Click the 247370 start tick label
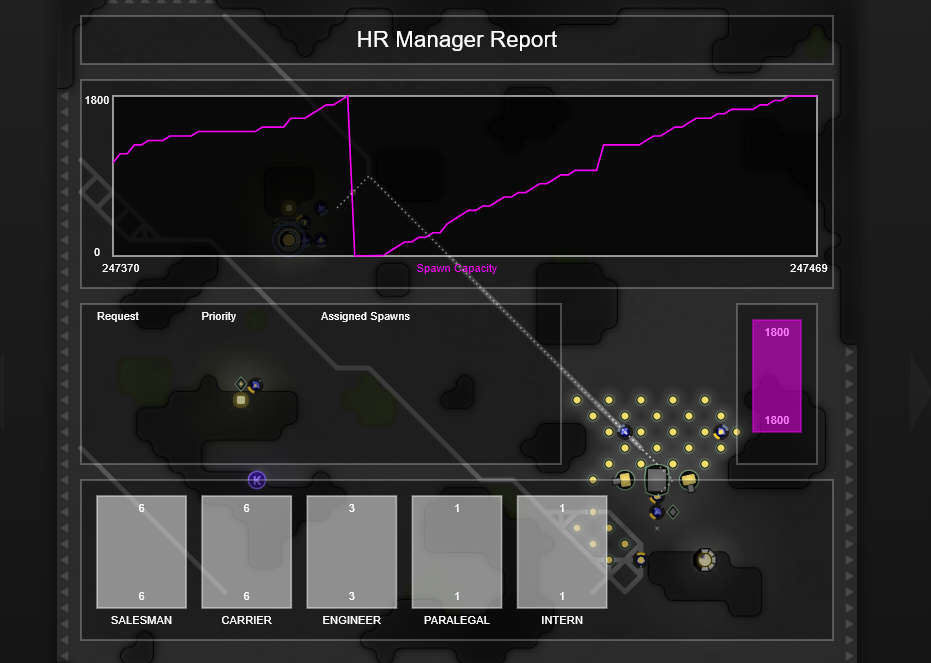This screenshot has height=663, width=931. [121, 268]
